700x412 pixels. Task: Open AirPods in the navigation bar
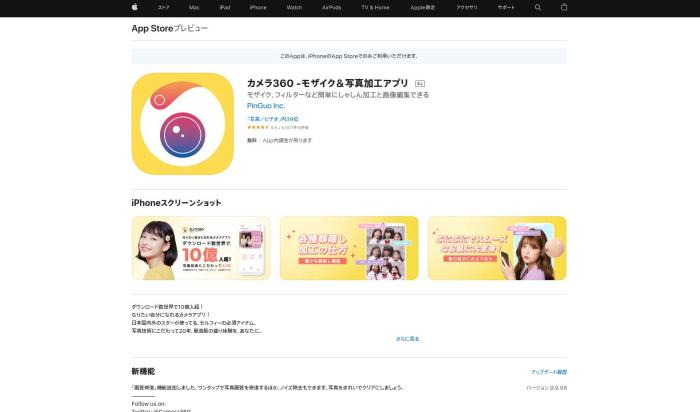(x=332, y=7)
